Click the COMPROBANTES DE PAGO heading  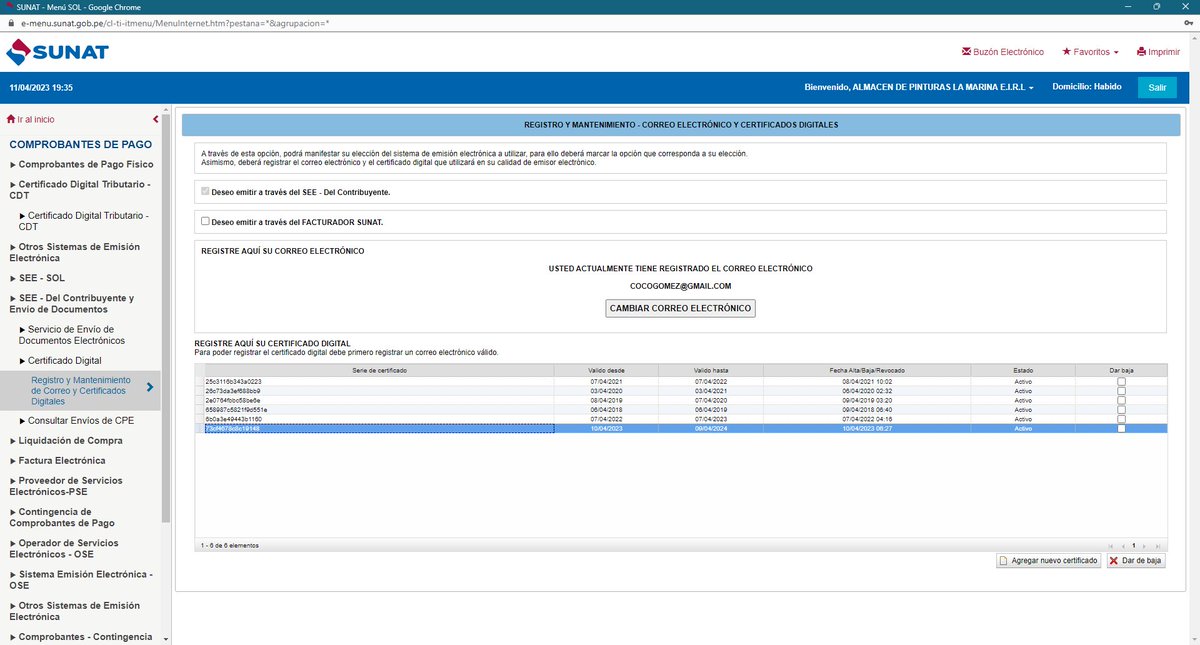pyautogui.click(x=80, y=144)
